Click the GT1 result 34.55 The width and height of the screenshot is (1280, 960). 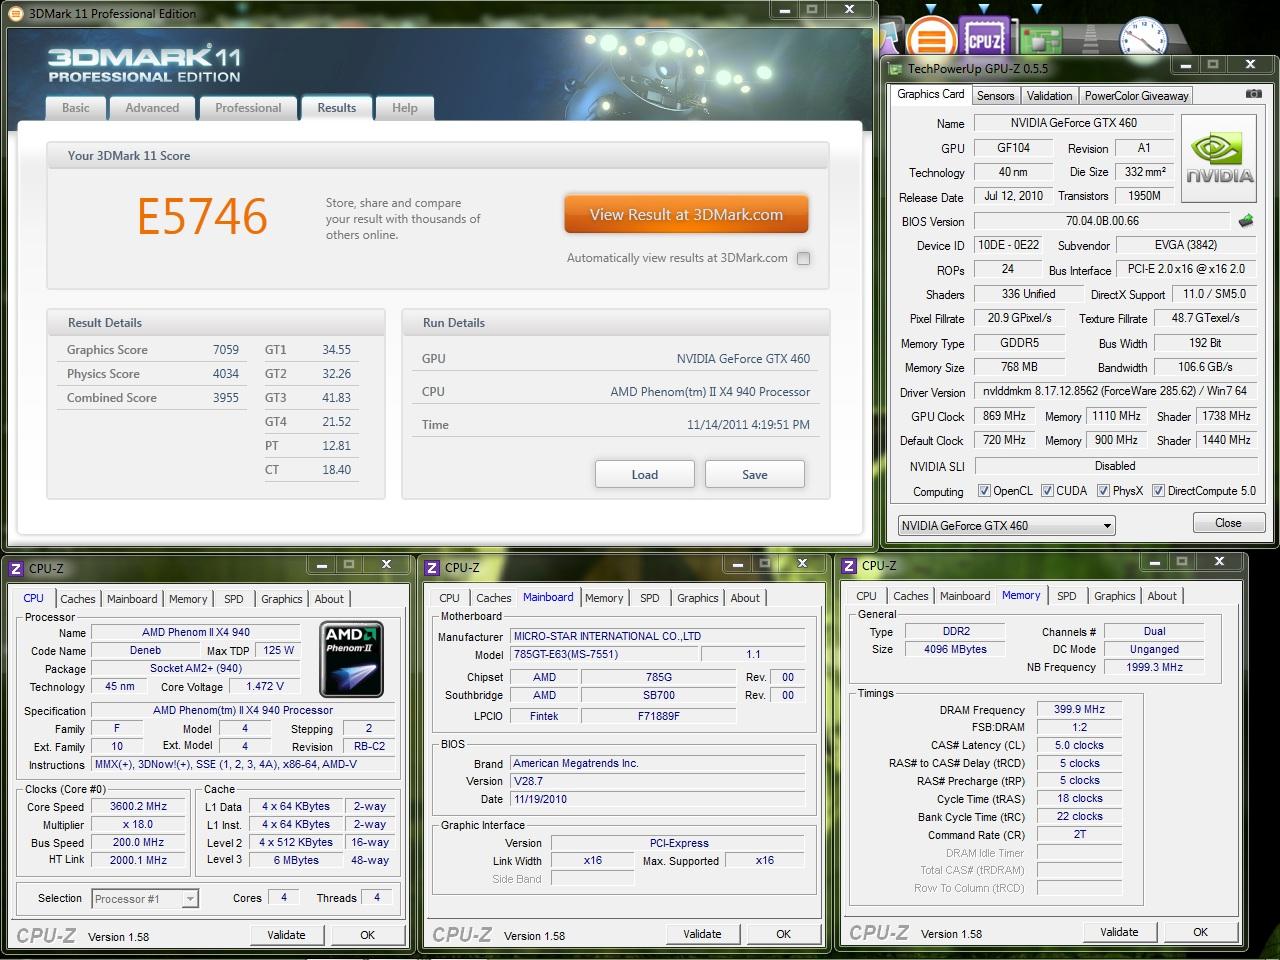coord(336,350)
